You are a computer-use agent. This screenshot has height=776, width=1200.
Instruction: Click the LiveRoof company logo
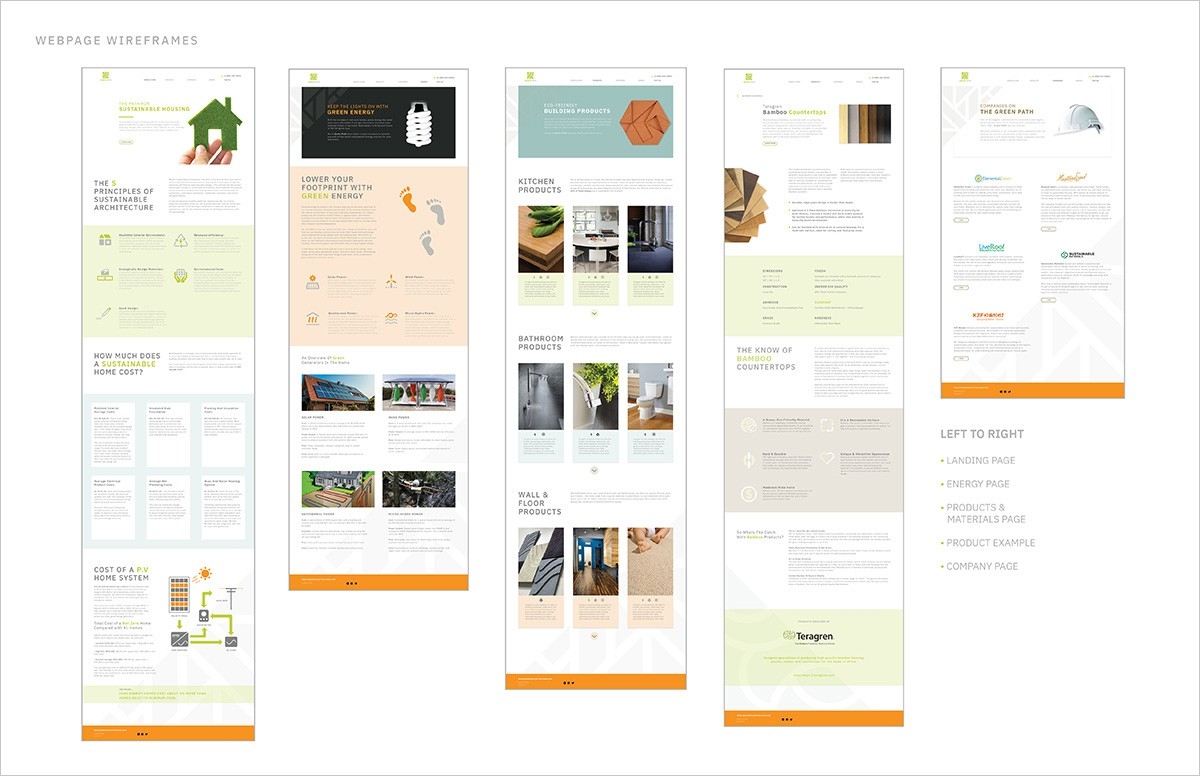[x=993, y=248]
